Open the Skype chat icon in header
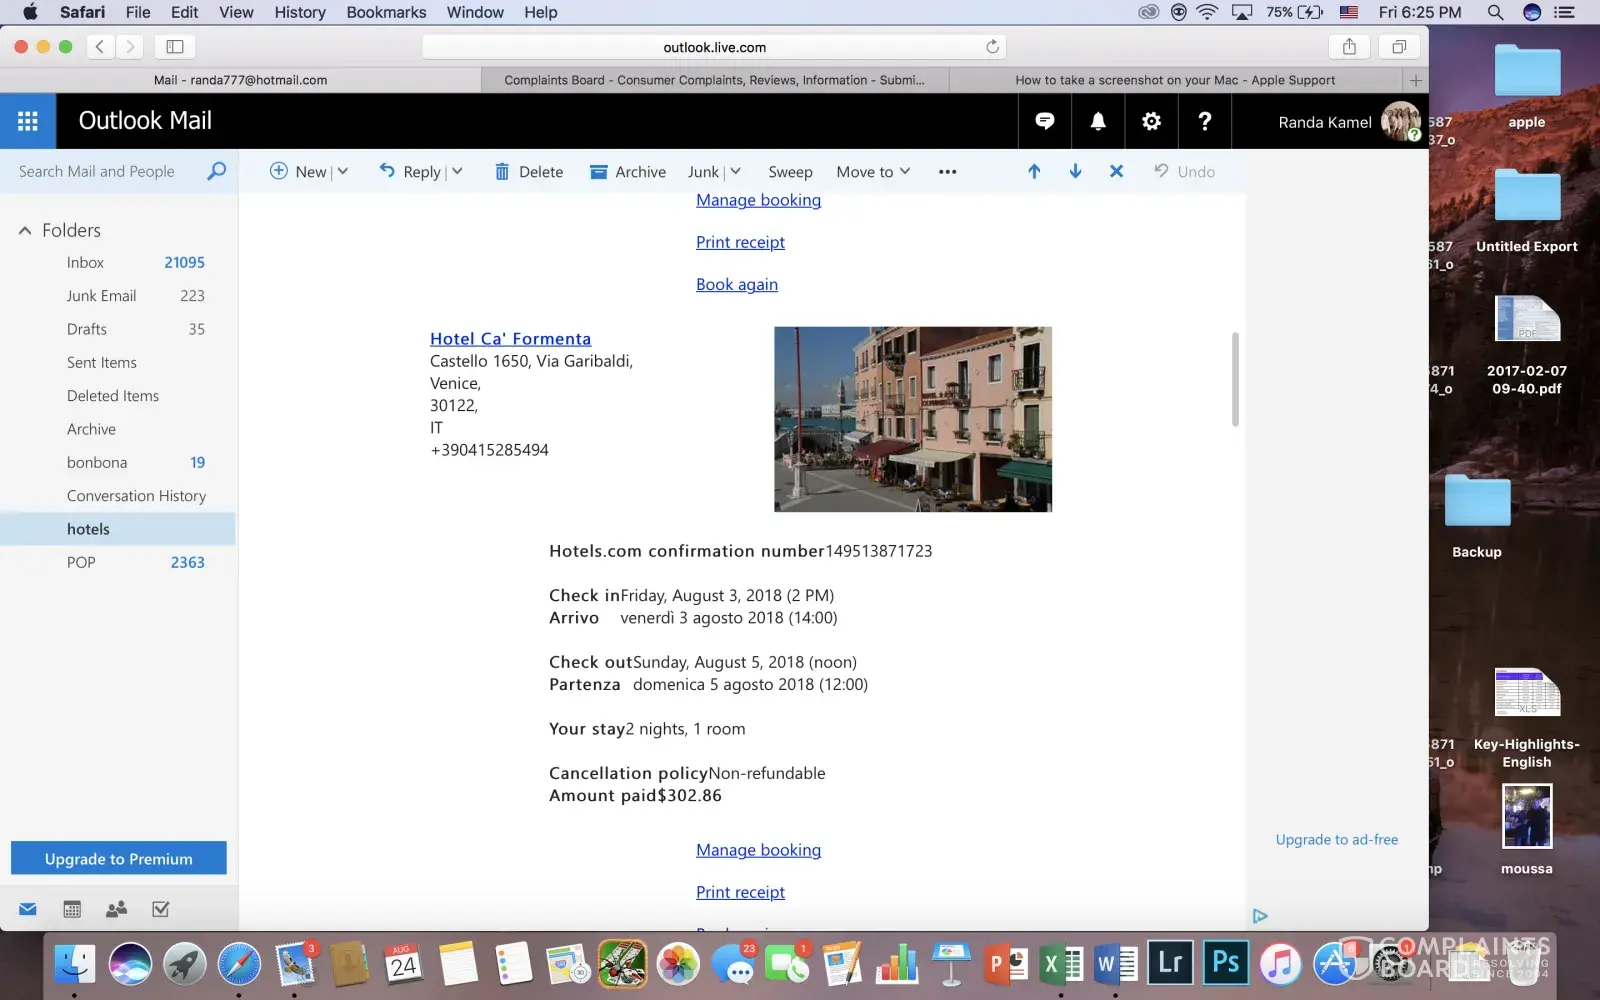 point(1044,121)
